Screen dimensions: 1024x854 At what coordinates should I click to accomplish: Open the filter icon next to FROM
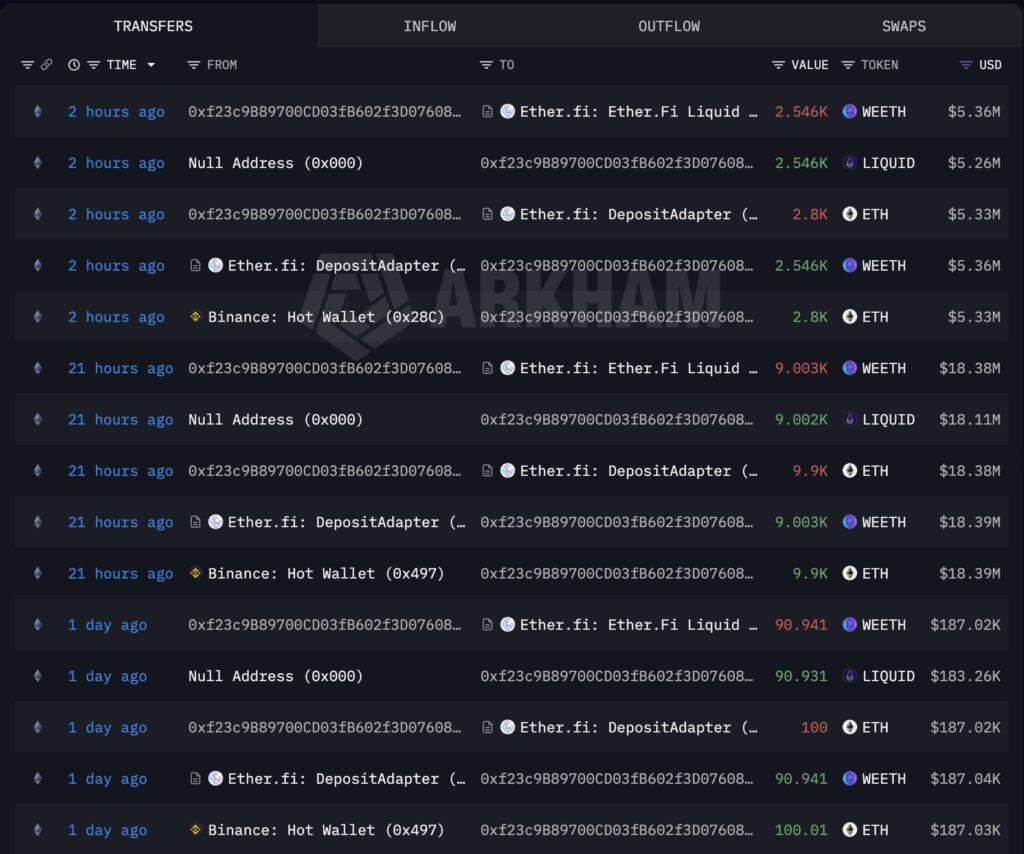click(193, 65)
